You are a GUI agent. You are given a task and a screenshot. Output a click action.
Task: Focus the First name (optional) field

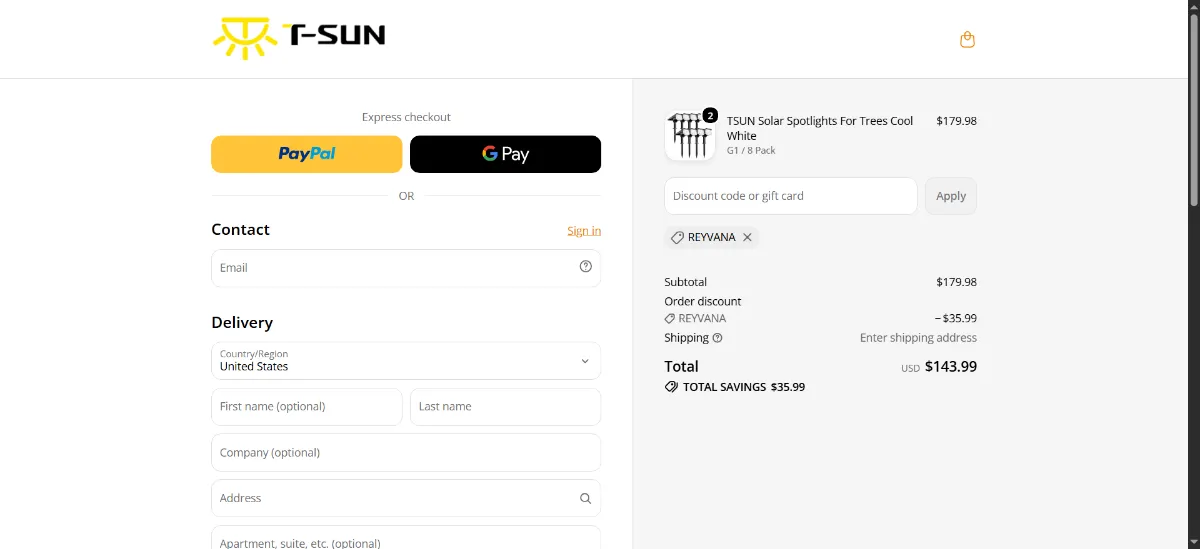point(307,407)
